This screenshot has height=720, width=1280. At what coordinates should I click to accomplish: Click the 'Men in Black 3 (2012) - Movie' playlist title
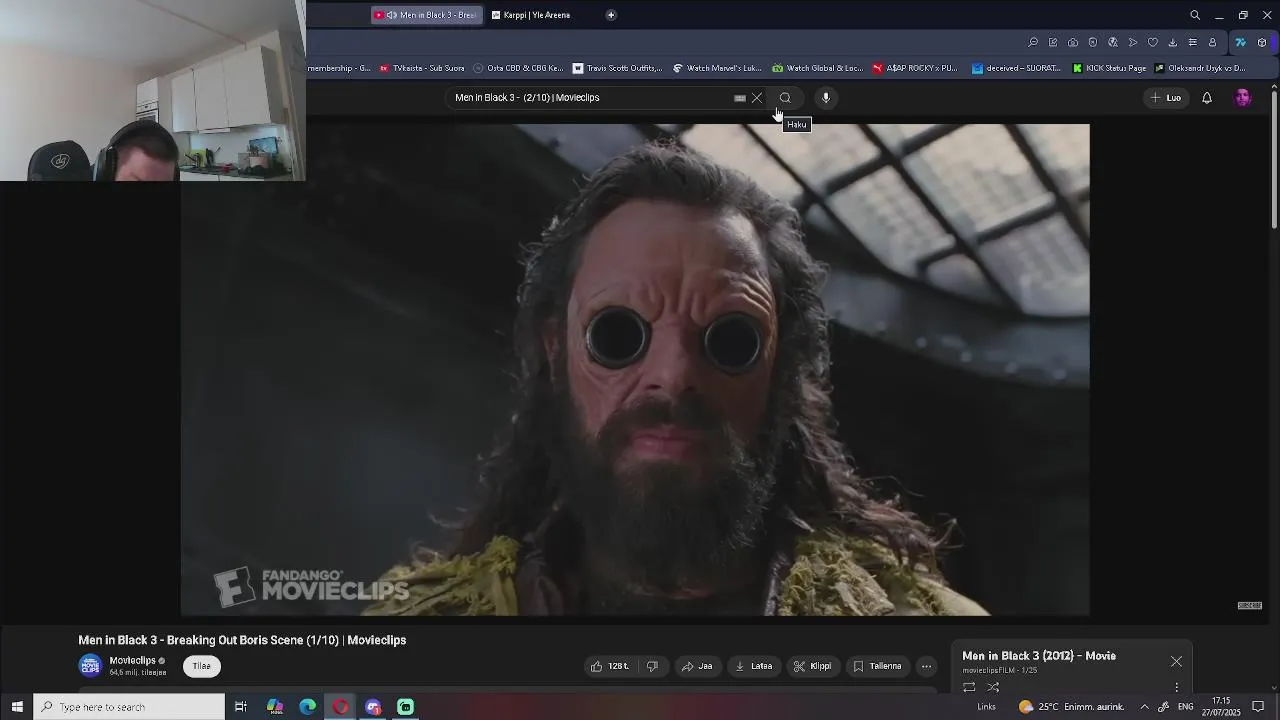[x=1039, y=656]
